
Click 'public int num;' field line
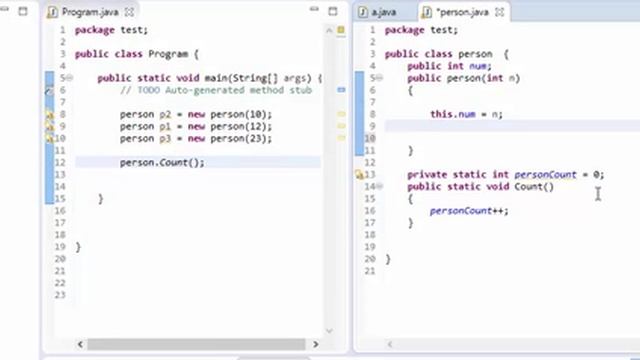(x=449, y=66)
